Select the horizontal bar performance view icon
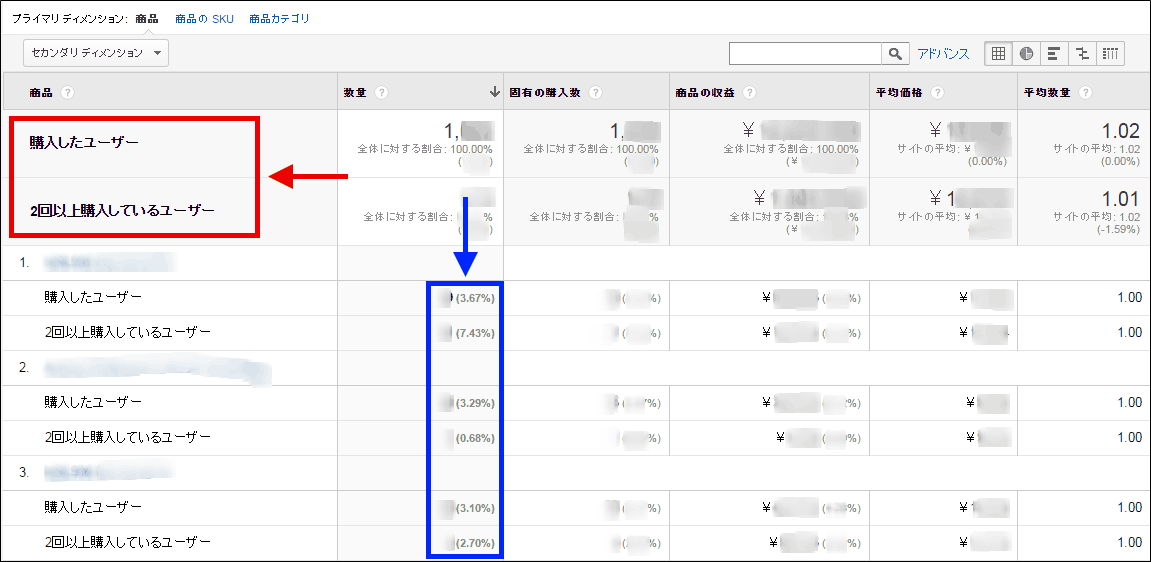The image size is (1151, 562). click(x=1054, y=54)
